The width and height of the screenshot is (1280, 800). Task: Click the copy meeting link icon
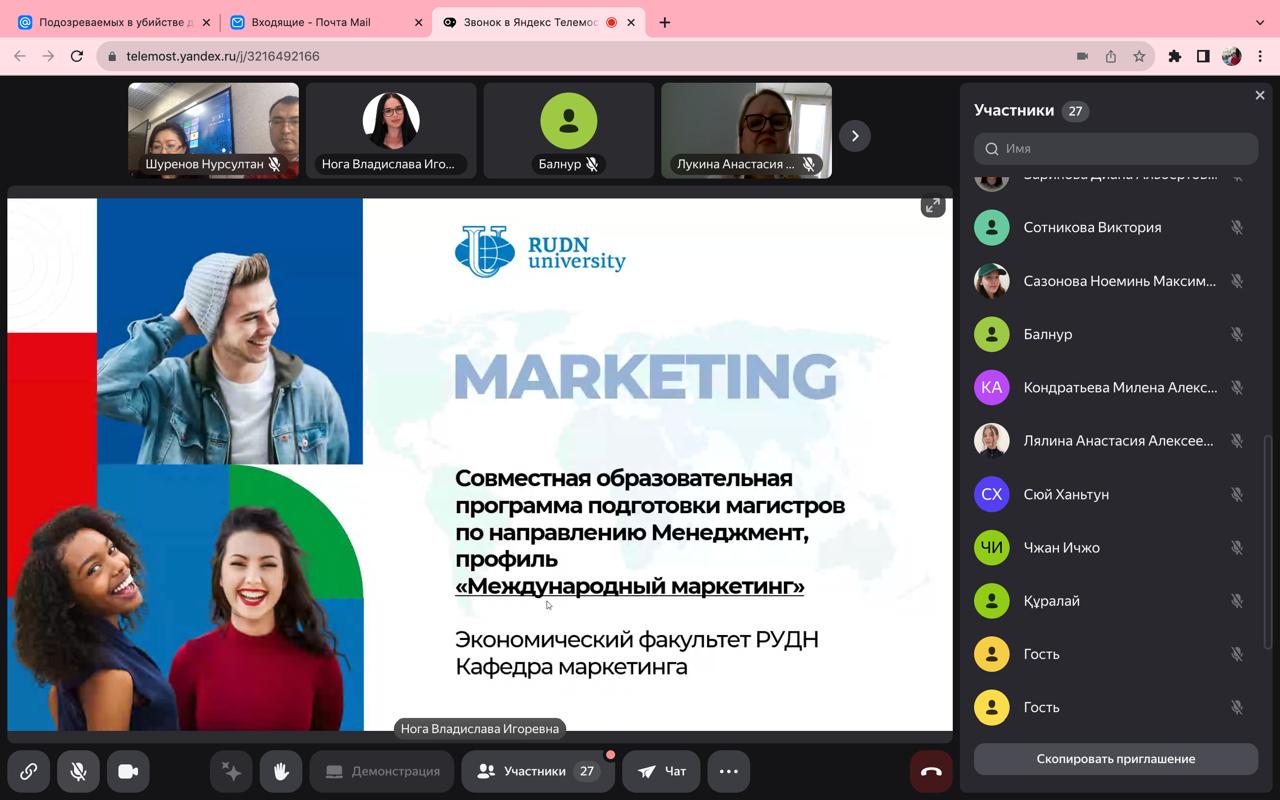pos(28,771)
